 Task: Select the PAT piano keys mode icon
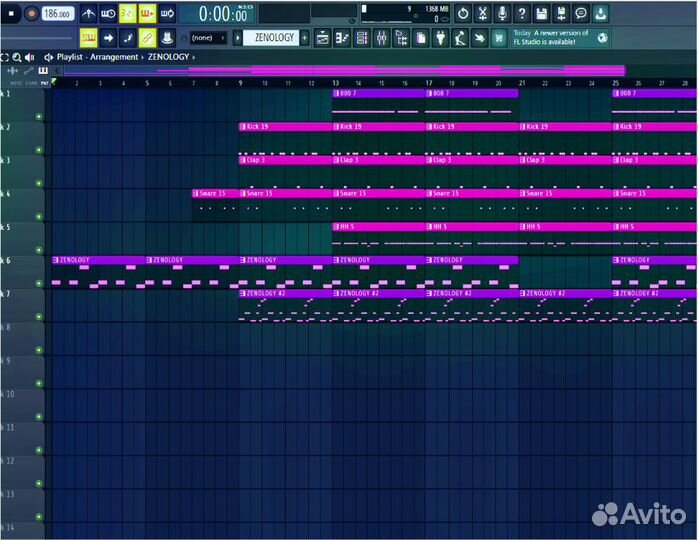tap(43, 71)
